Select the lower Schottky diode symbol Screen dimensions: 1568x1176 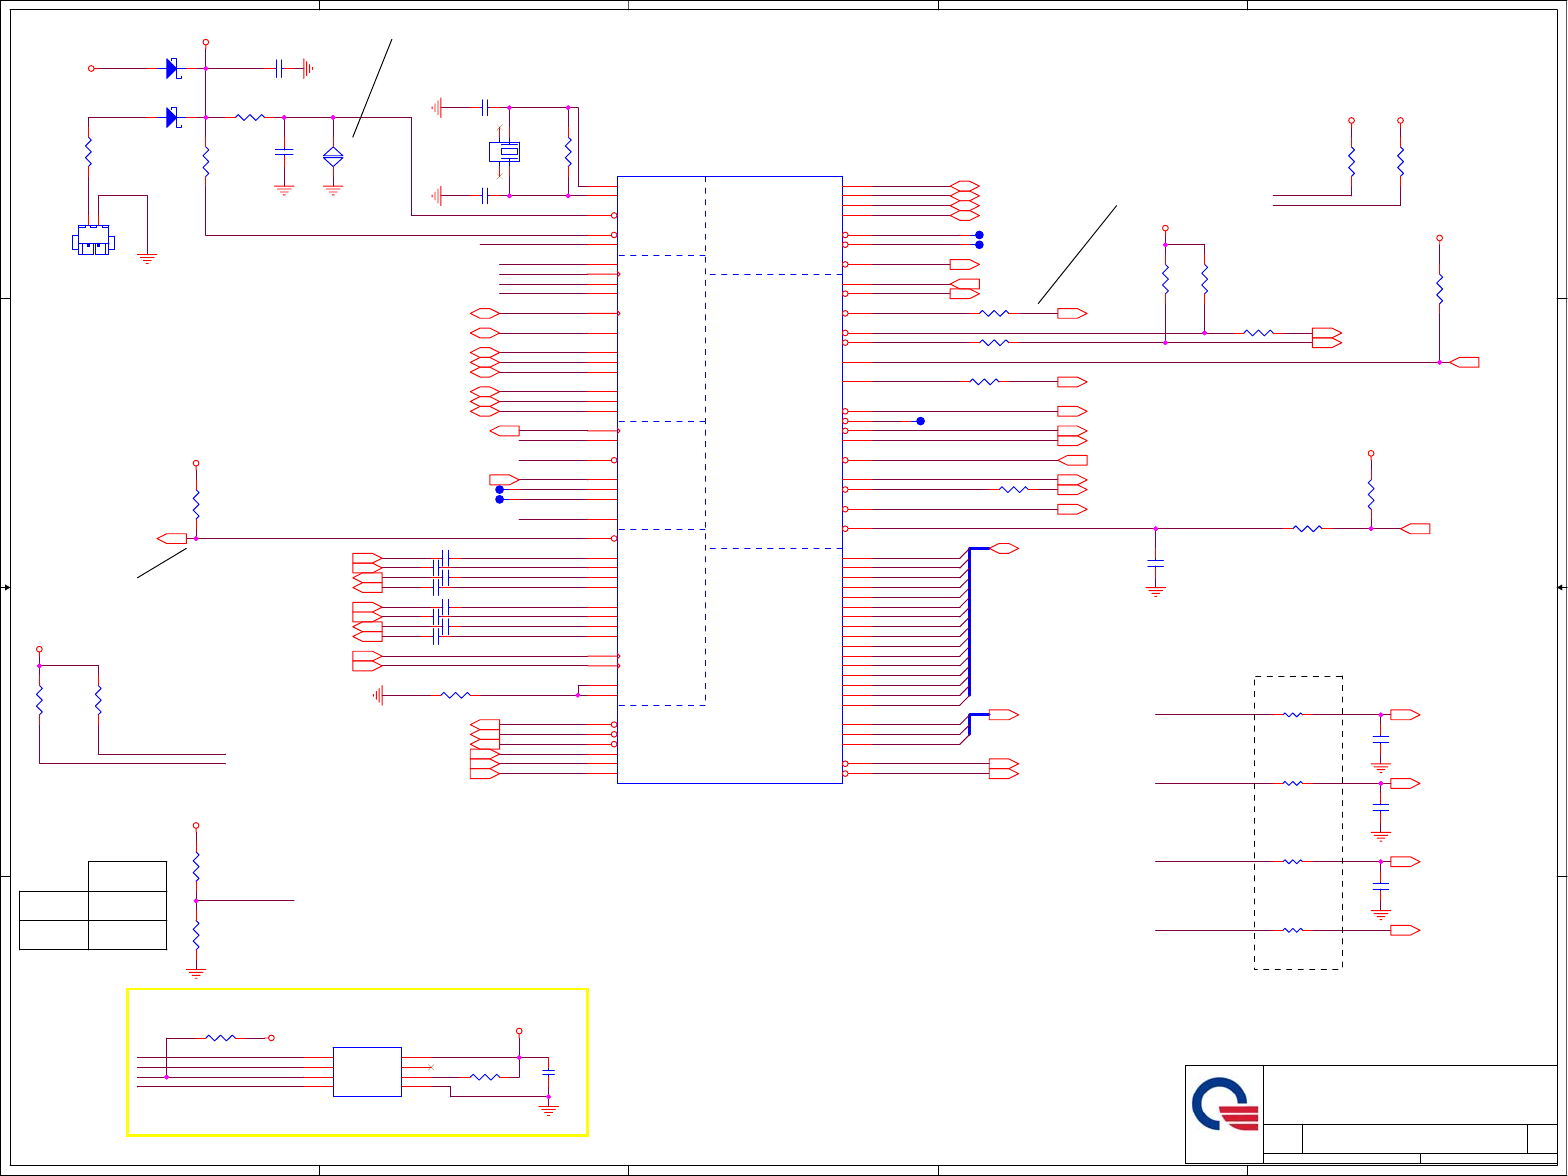tap(172, 117)
